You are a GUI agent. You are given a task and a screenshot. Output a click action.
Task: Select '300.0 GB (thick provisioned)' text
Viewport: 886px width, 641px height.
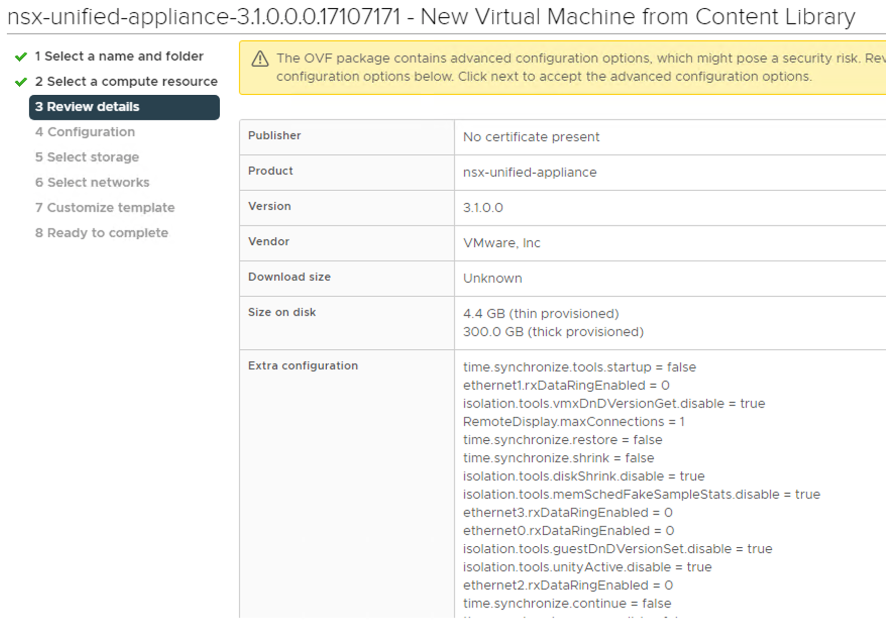pos(553,332)
